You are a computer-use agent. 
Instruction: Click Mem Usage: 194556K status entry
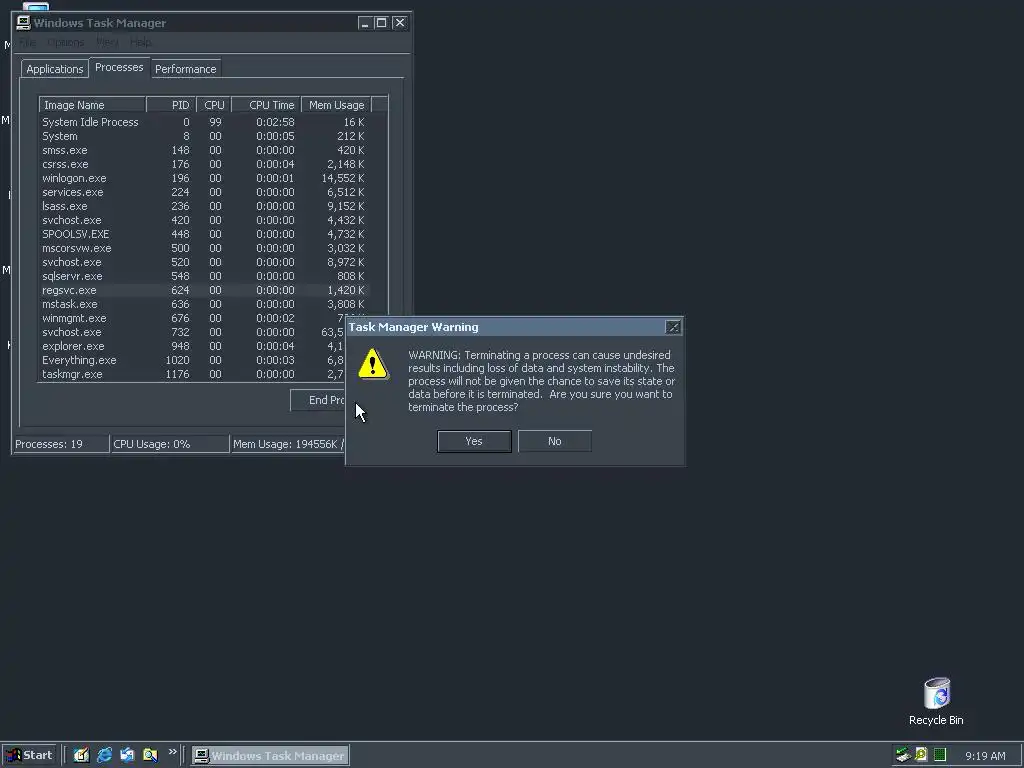point(288,444)
